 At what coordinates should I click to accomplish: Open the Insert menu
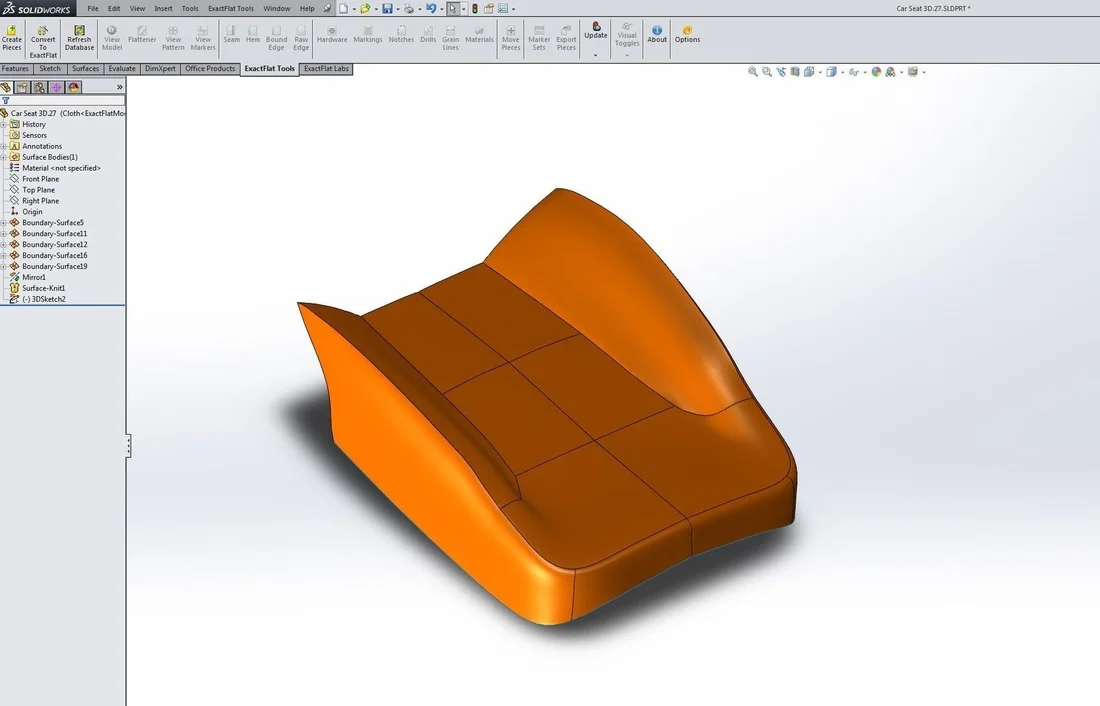click(163, 8)
